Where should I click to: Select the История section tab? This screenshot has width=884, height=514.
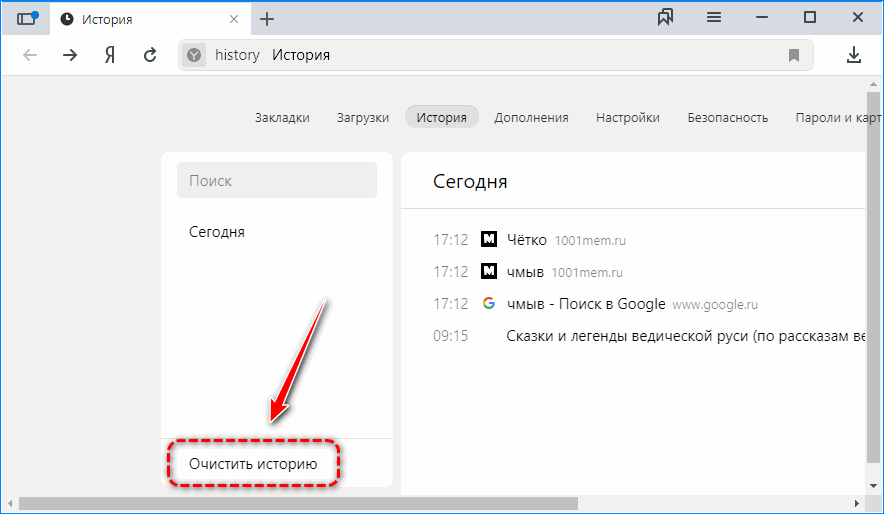point(441,117)
